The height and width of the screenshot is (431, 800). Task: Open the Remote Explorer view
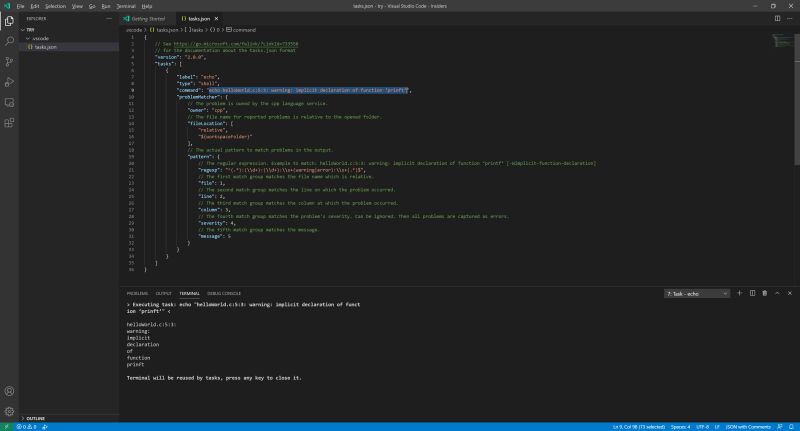(x=9, y=103)
